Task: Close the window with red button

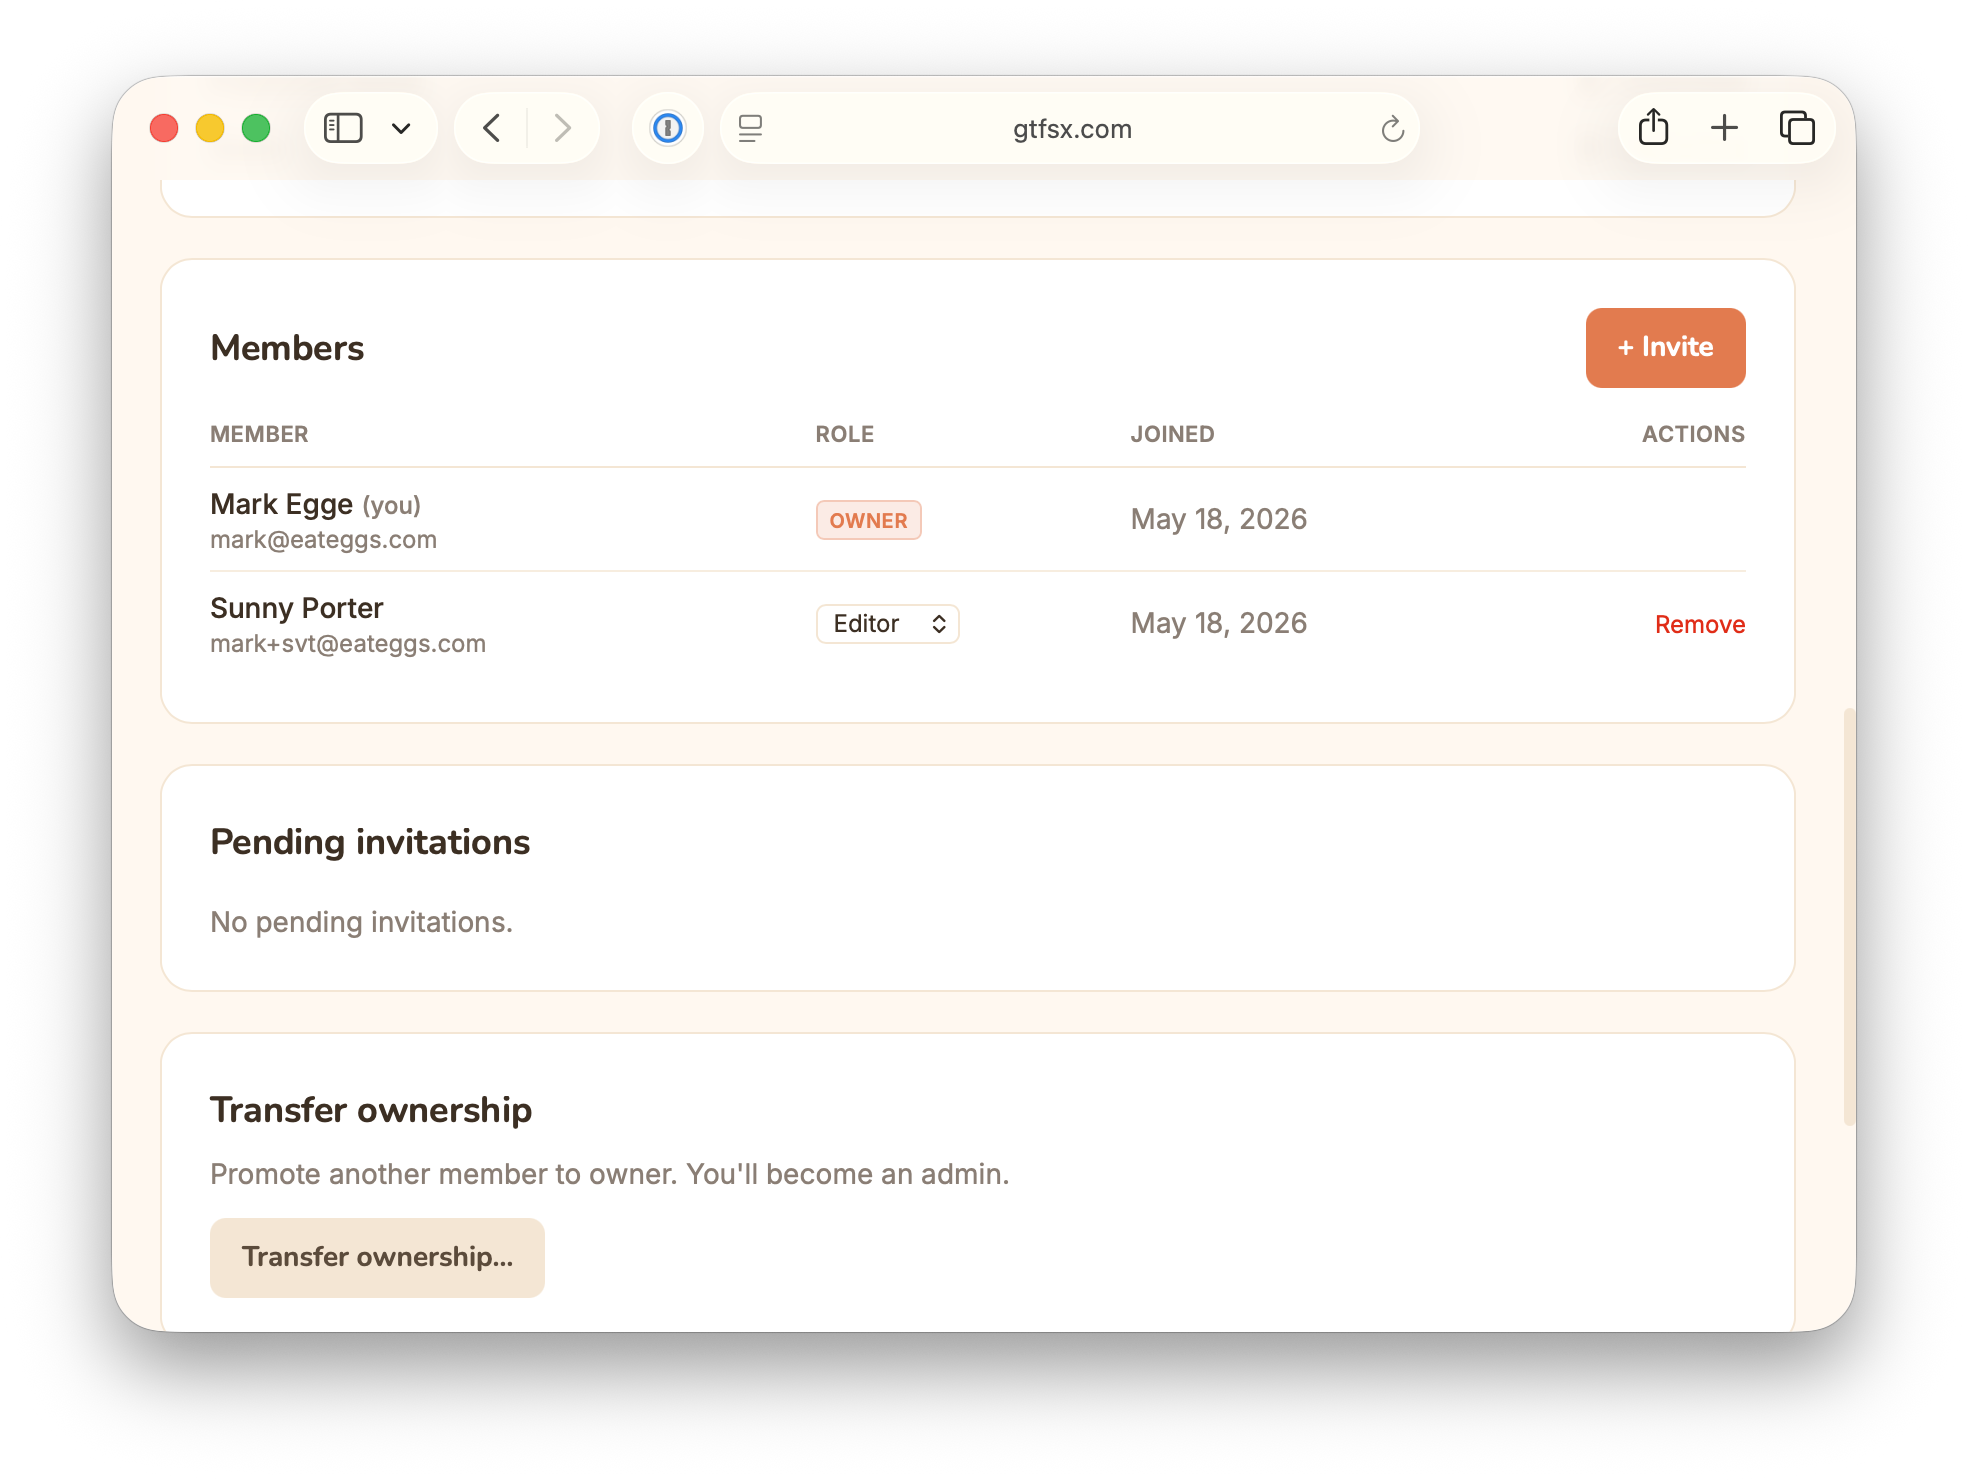Action: pos(164,128)
